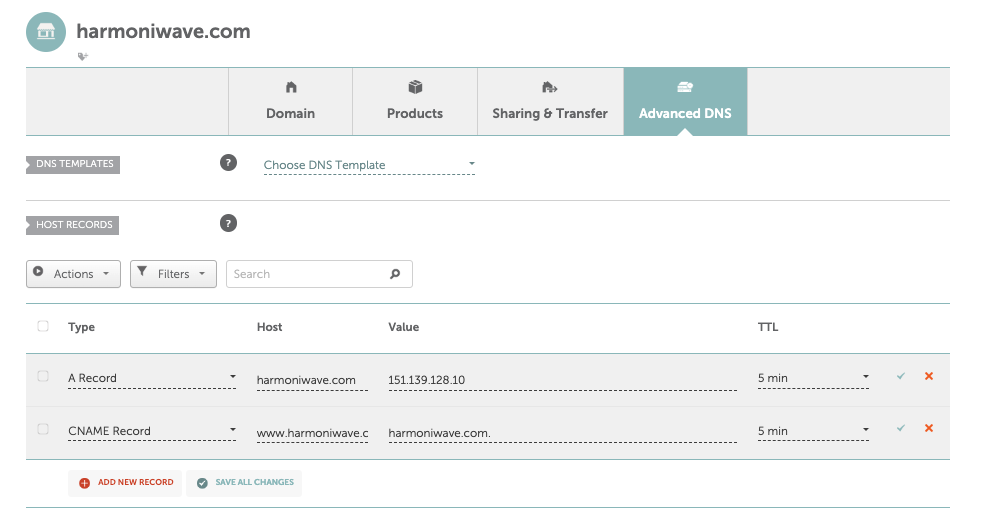Switch to the Domain tab
The width and height of the screenshot is (1001, 510).
290,101
